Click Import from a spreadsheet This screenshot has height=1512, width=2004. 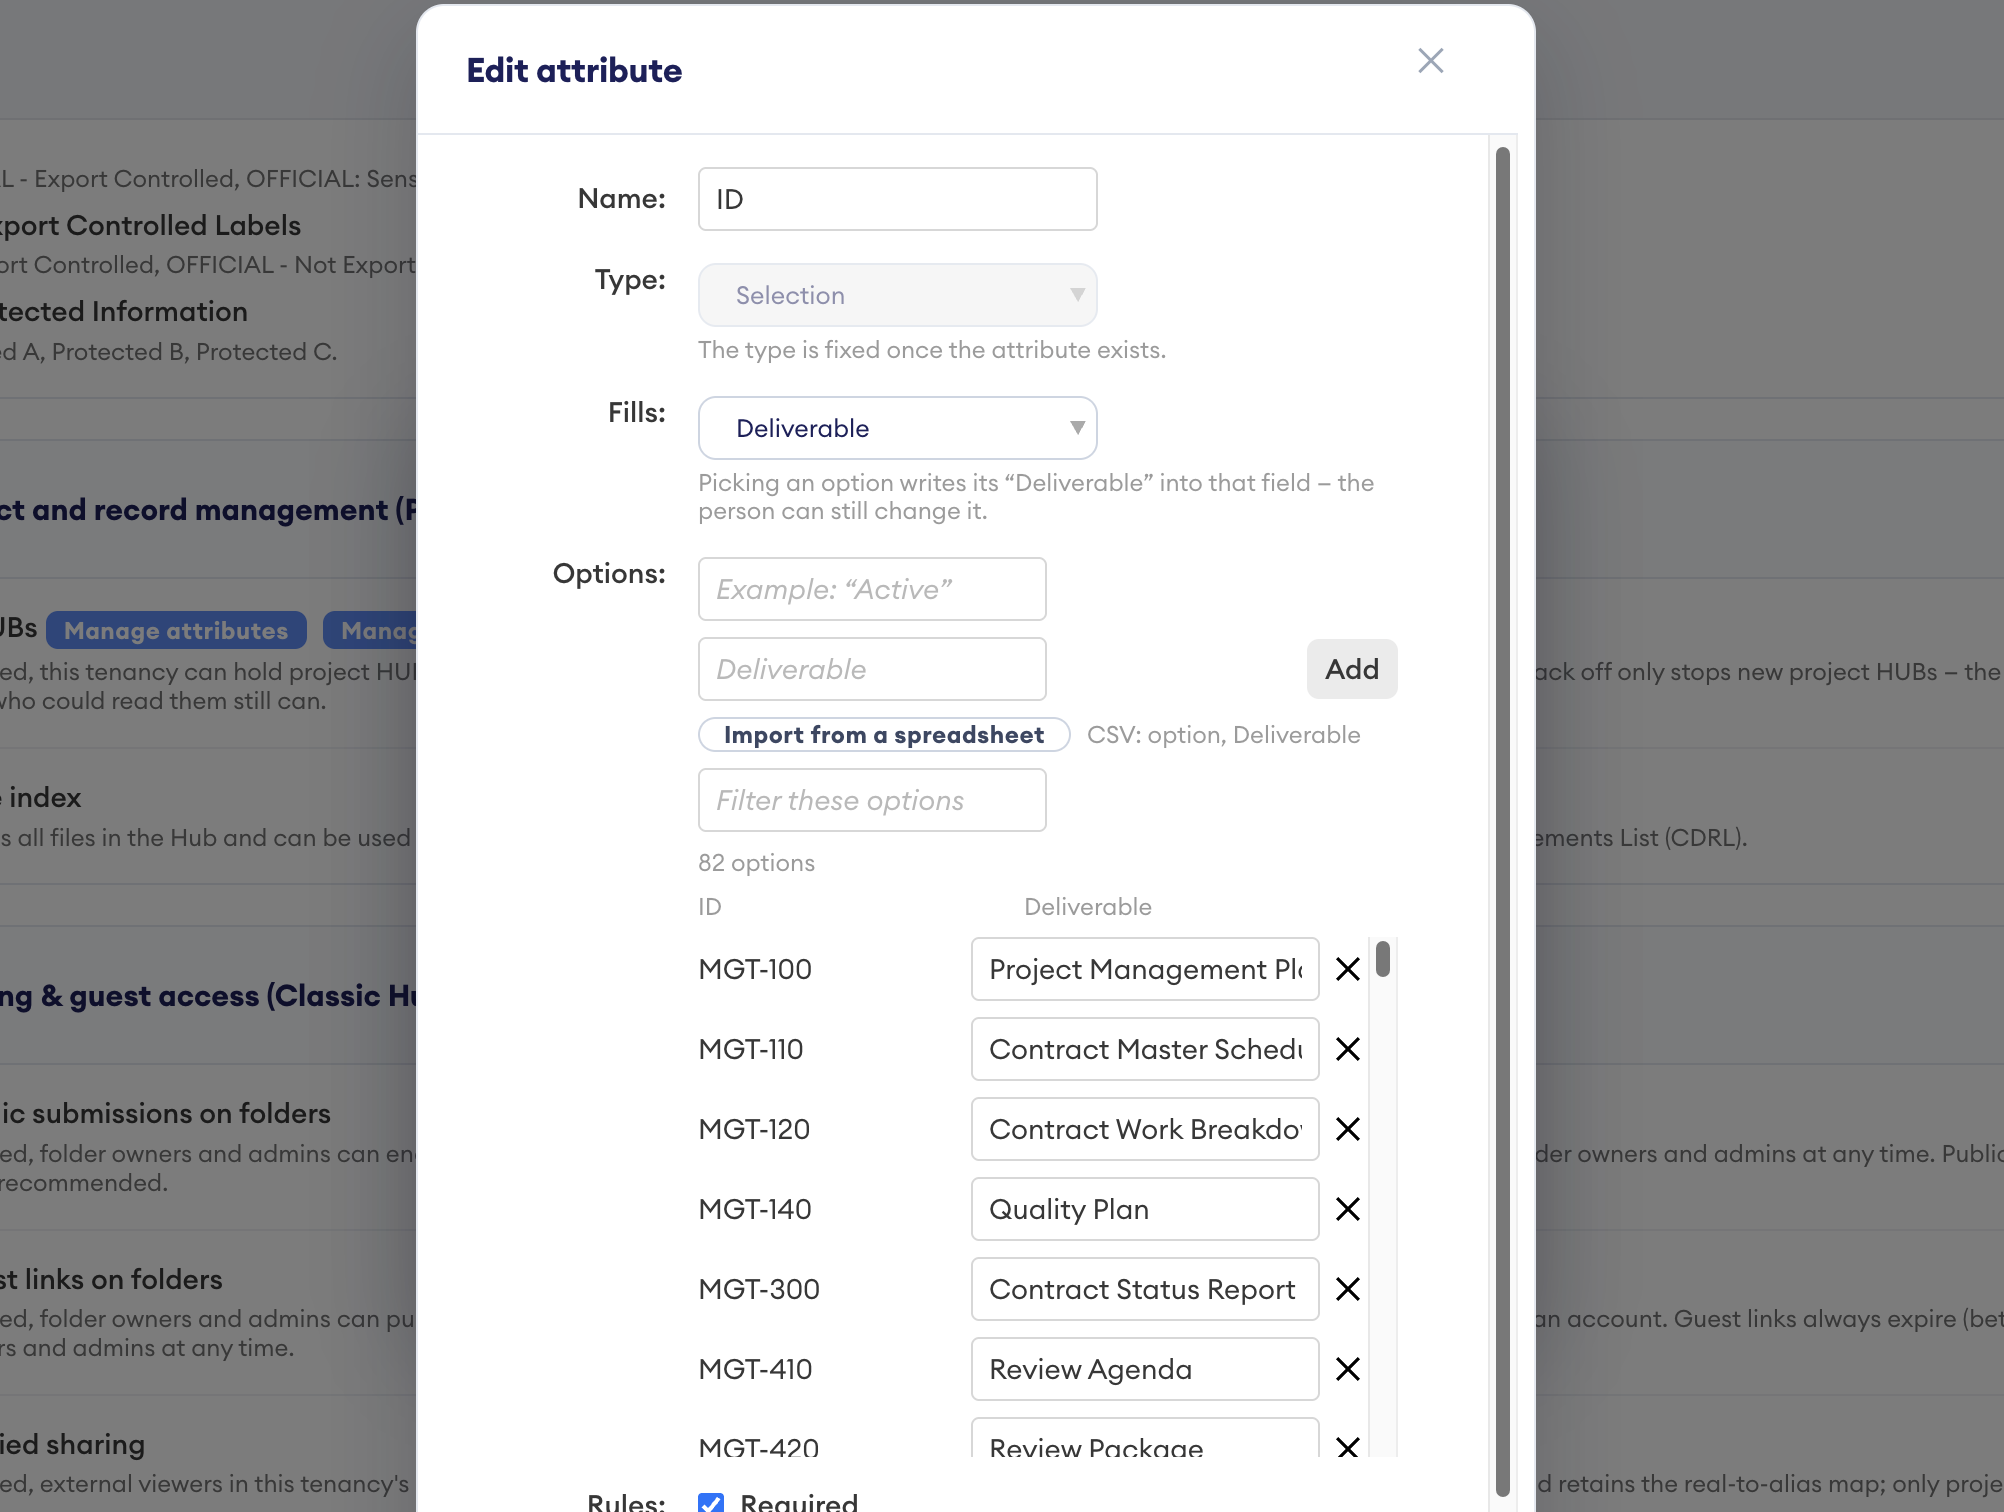(x=884, y=735)
